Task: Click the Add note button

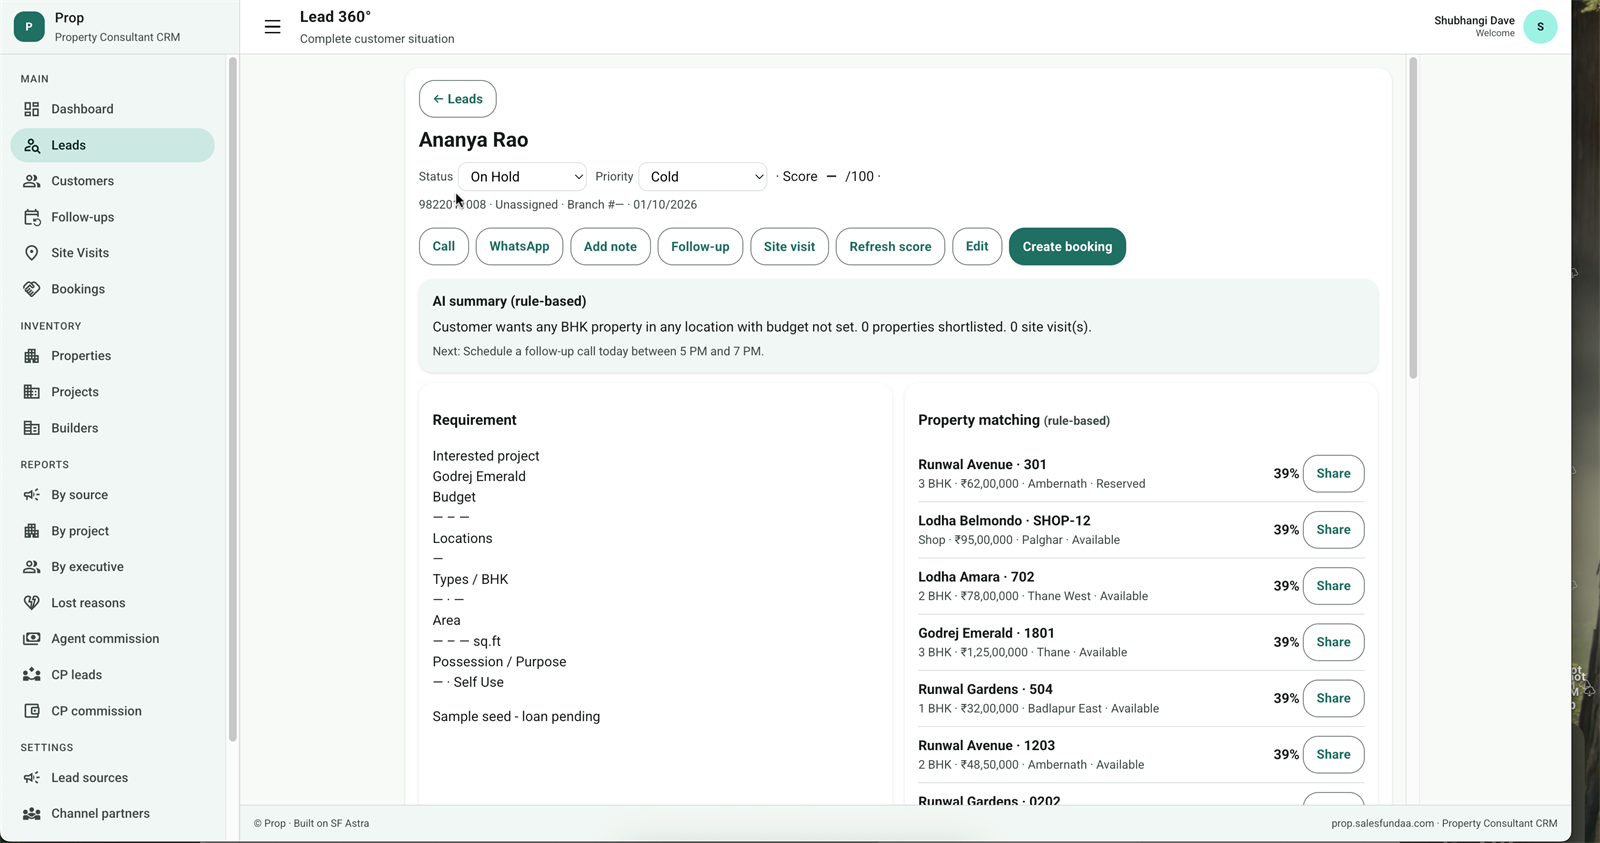Action: [610, 246]
